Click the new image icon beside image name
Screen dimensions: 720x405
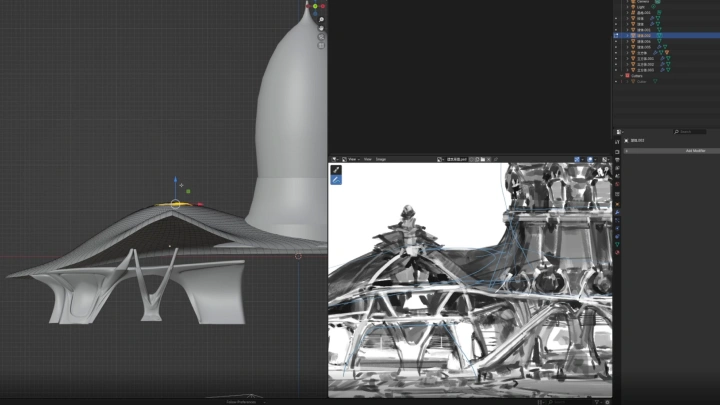pos(477,159)
